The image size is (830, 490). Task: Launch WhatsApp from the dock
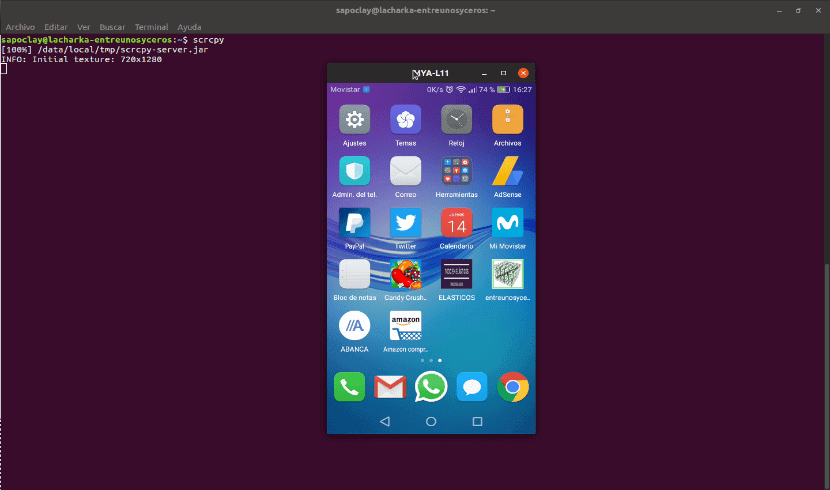(431, 386)
